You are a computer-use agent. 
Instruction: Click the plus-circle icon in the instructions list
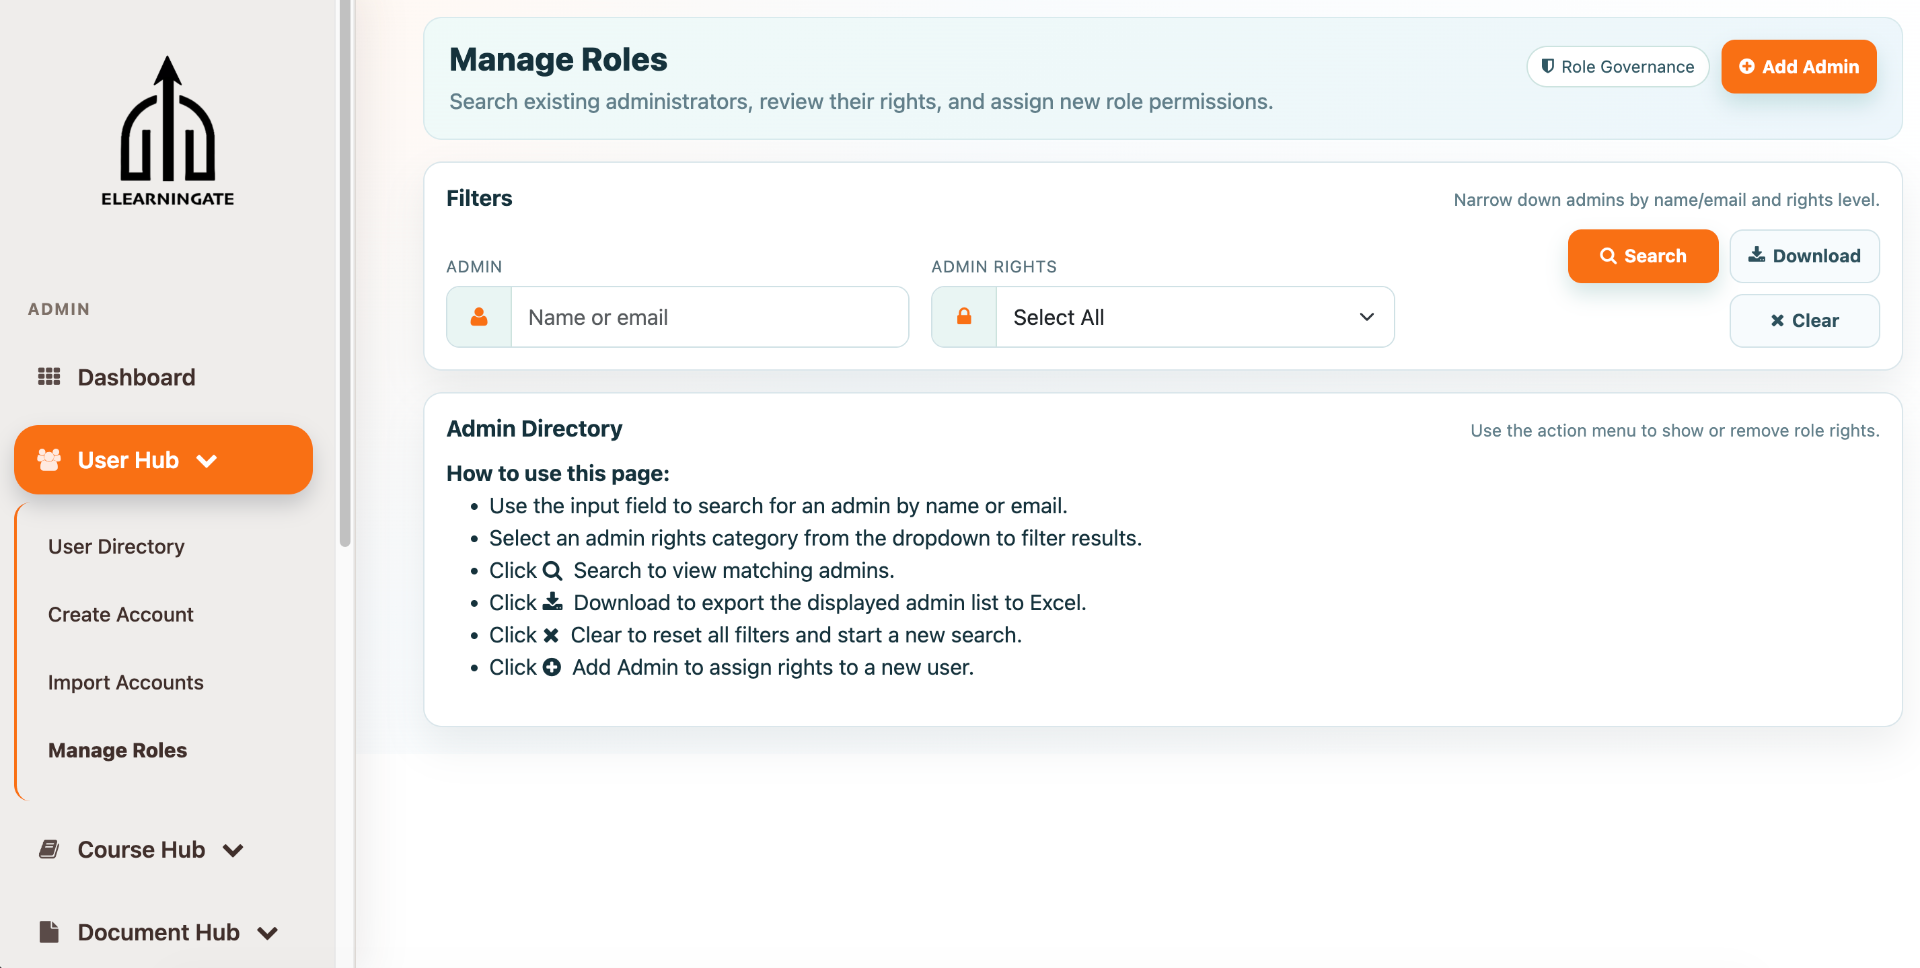[x=552, y=667]
